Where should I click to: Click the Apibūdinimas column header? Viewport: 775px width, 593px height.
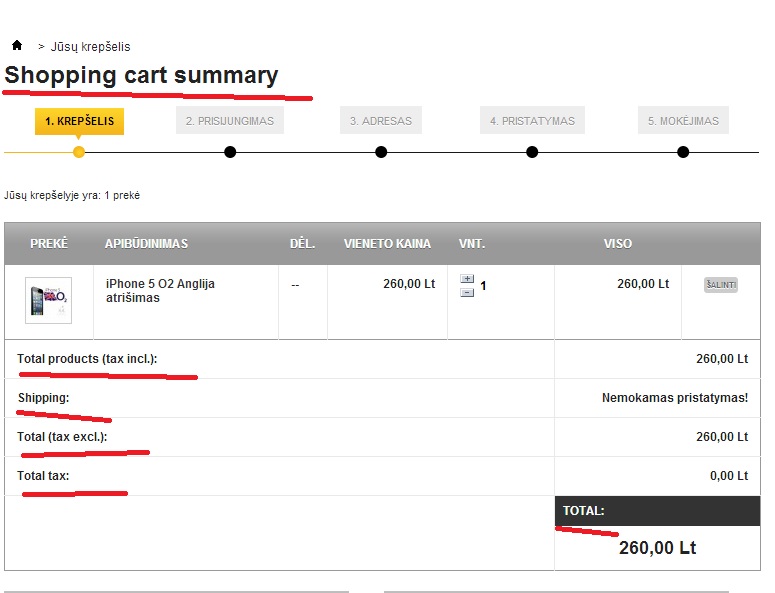146,244
